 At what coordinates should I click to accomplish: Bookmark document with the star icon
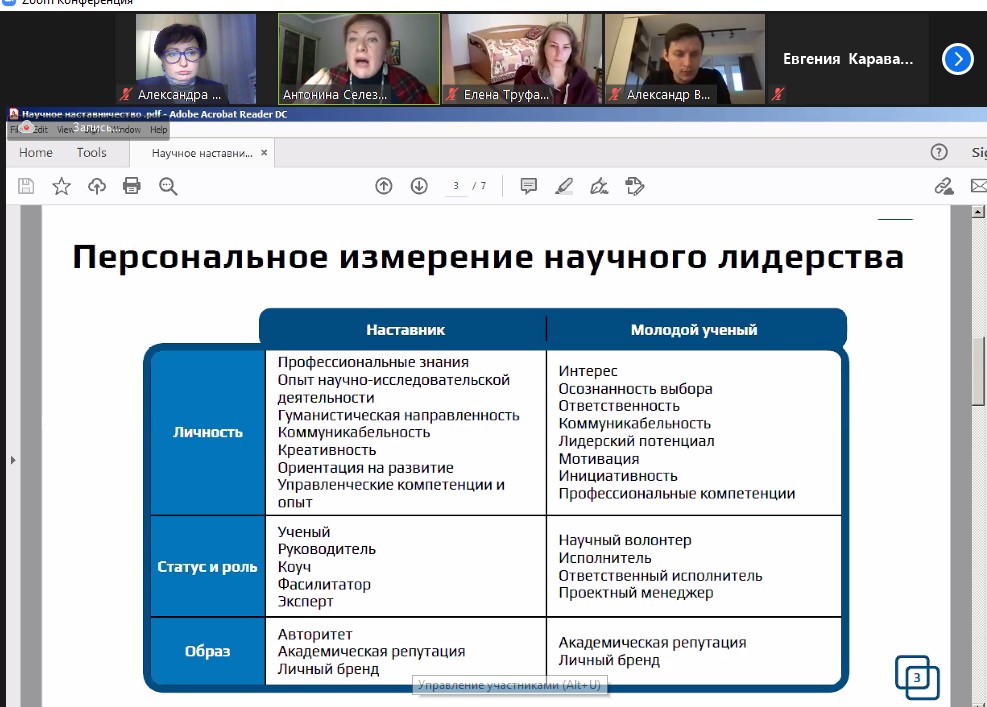61,186
